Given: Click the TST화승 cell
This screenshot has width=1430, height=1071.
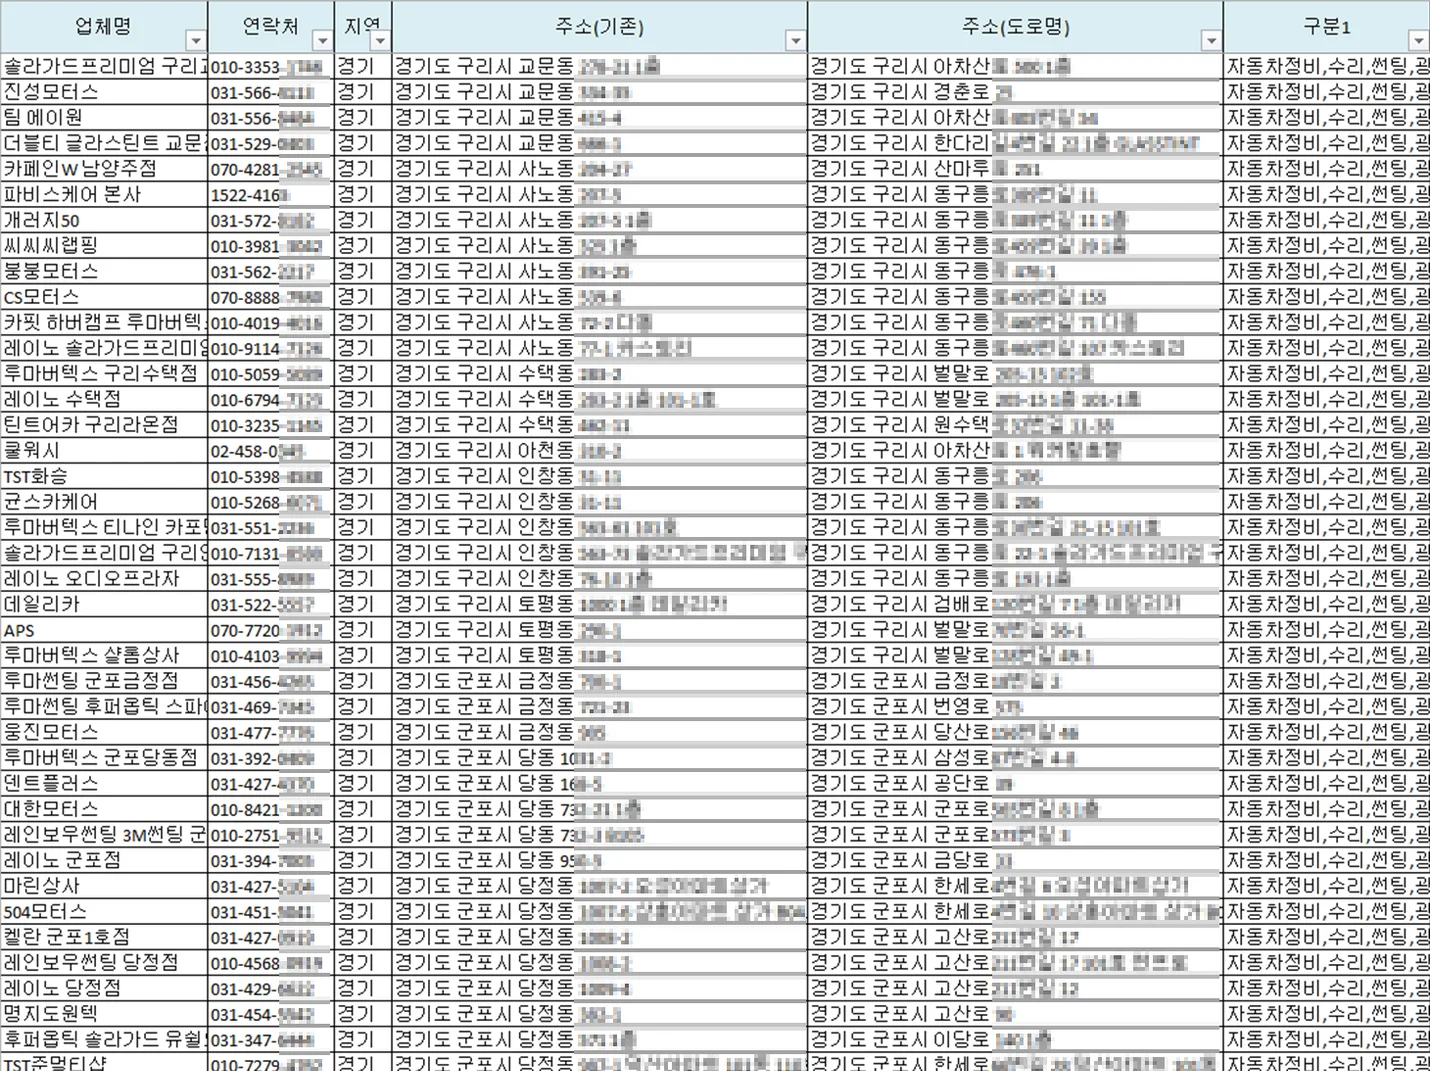Looking at the screenshot, I should click(104, 477).
